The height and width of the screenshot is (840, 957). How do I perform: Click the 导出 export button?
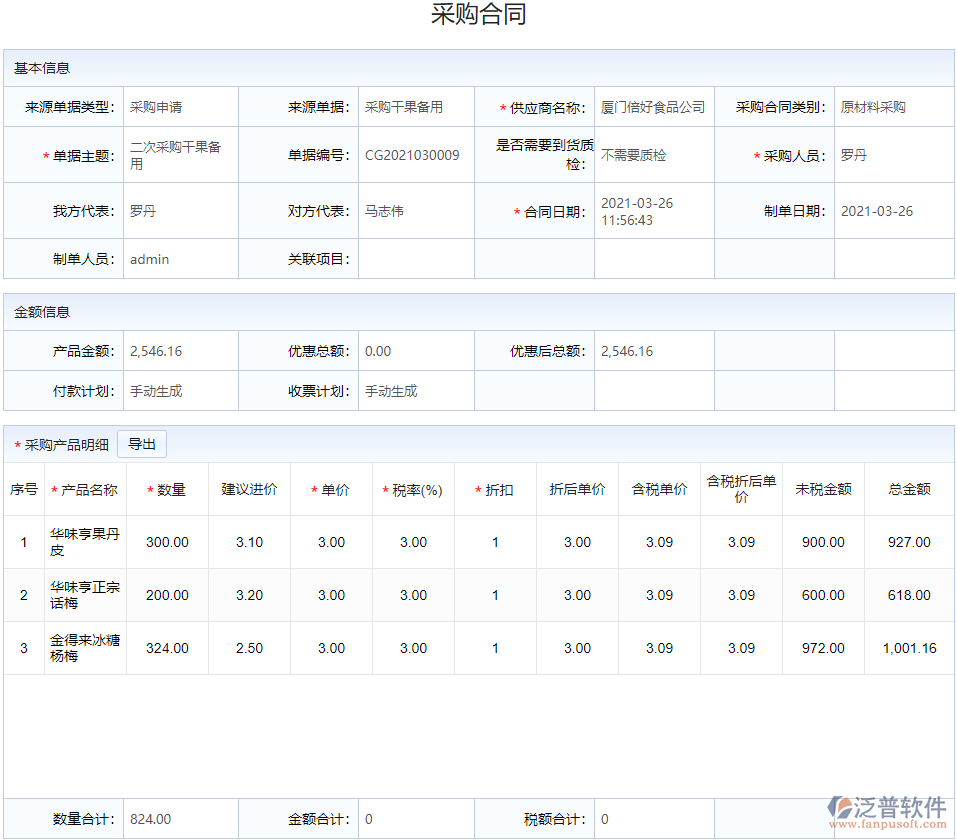pyautogui.click(x=142, y=443)
